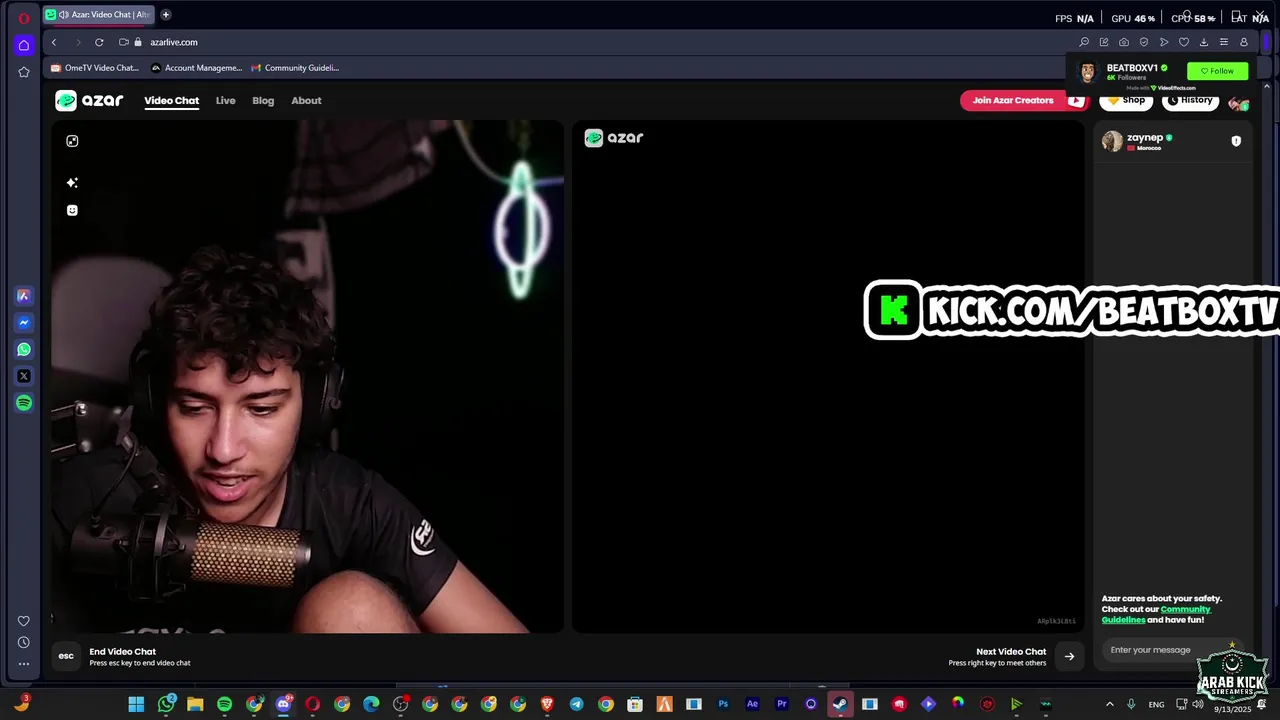Open the snapshot camera icon in toolbar

click(1124, 42)
